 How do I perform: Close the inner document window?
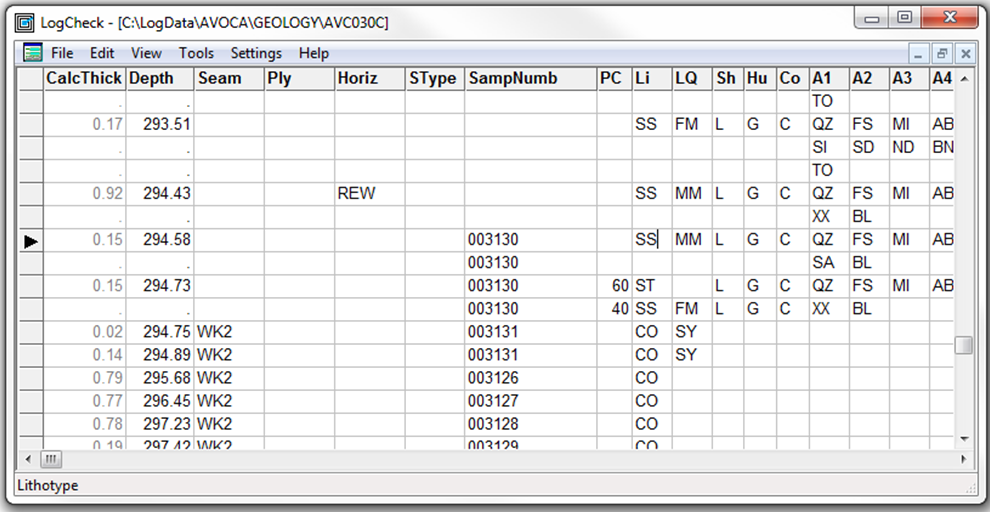click(965, 54)
